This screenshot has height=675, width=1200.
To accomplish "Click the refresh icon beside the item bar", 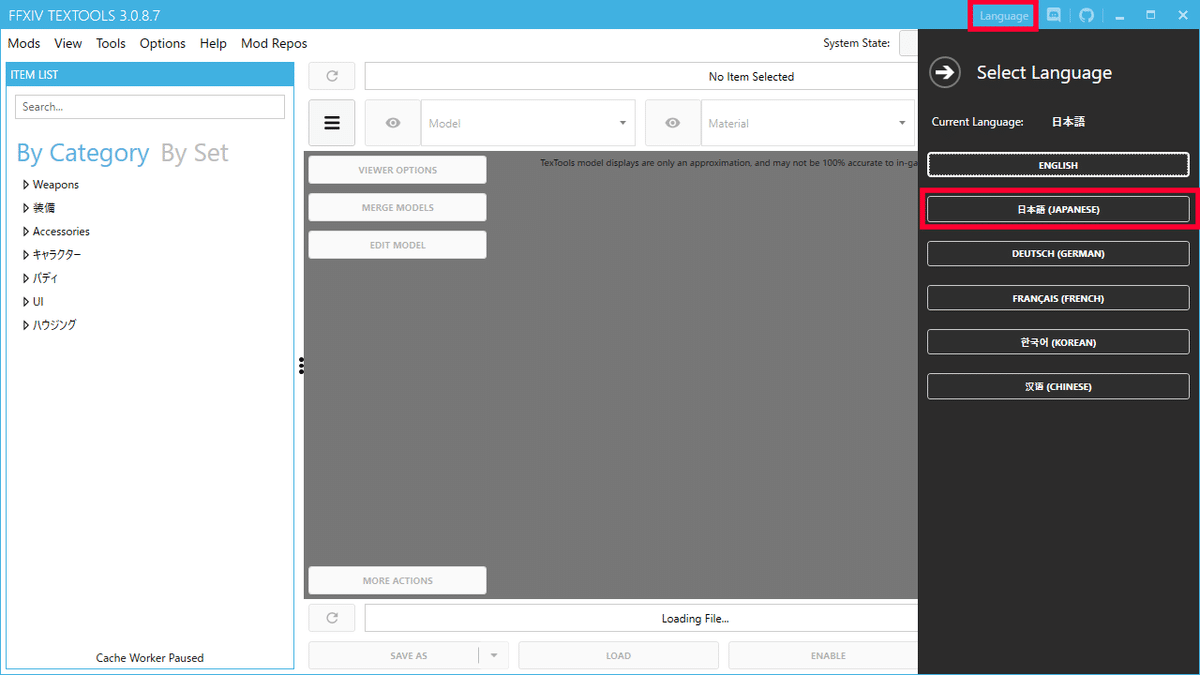I will point(331,76).
